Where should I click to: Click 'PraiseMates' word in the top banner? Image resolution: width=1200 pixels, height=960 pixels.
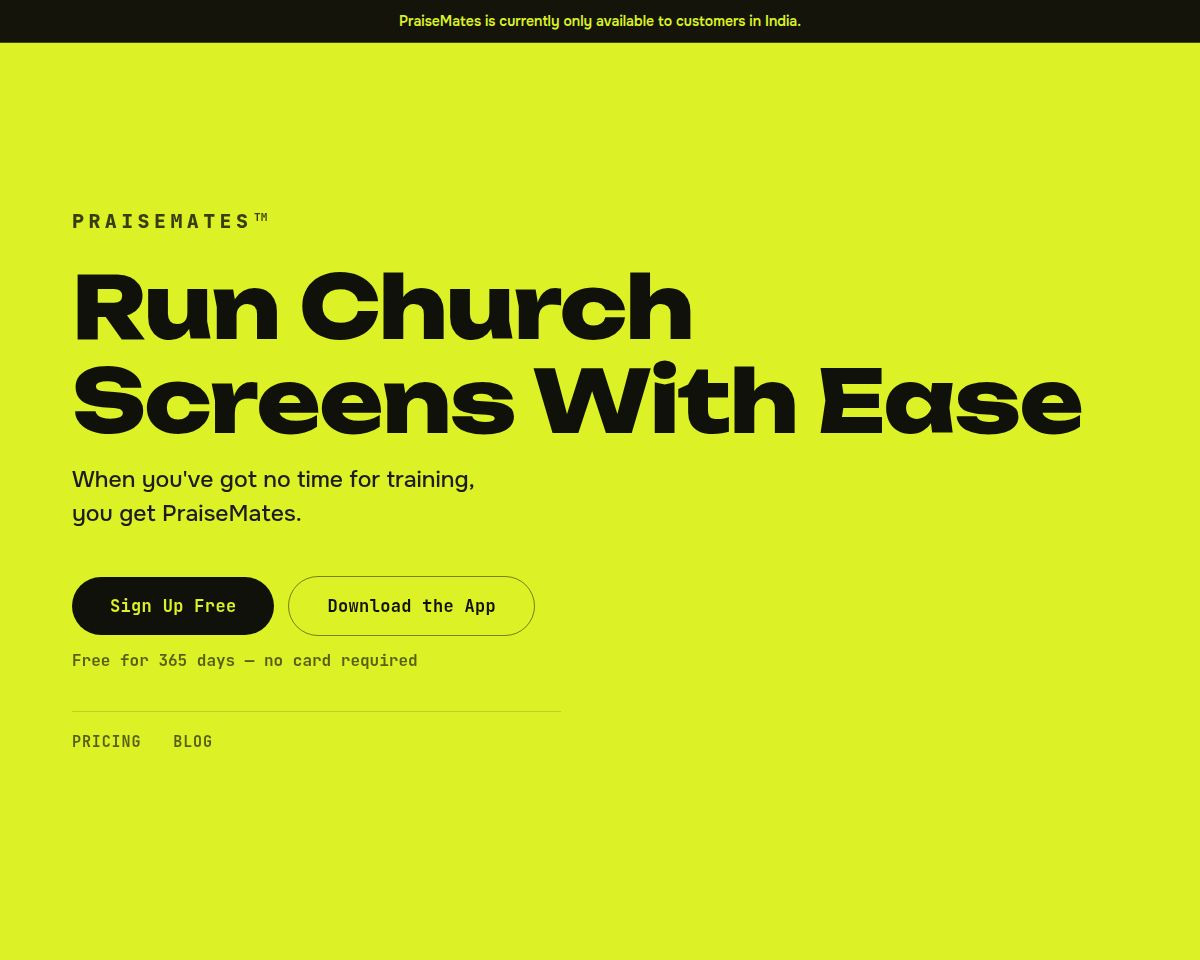[x=440, y=21]
